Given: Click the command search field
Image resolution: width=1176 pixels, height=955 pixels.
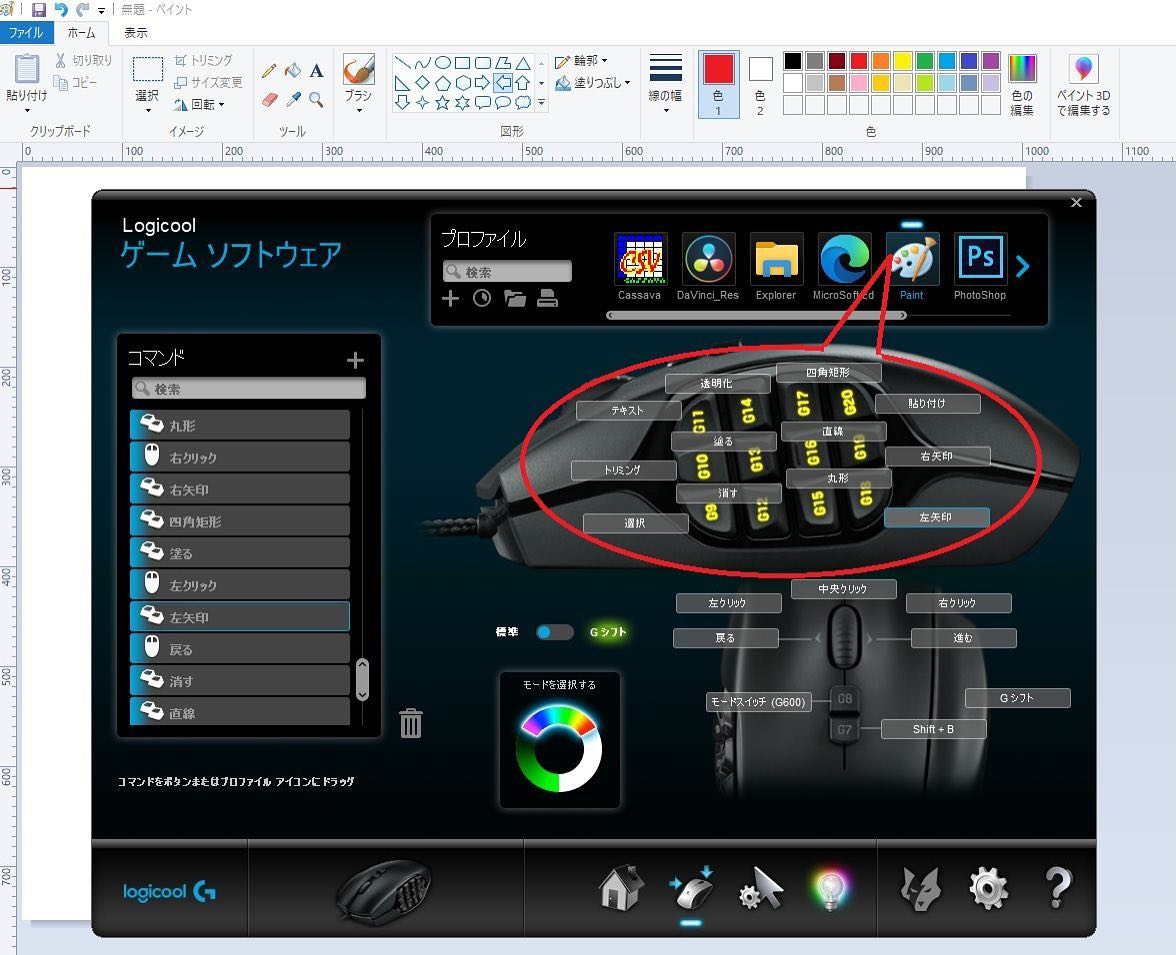Looking at the screenshot, I should pos(249,389).
